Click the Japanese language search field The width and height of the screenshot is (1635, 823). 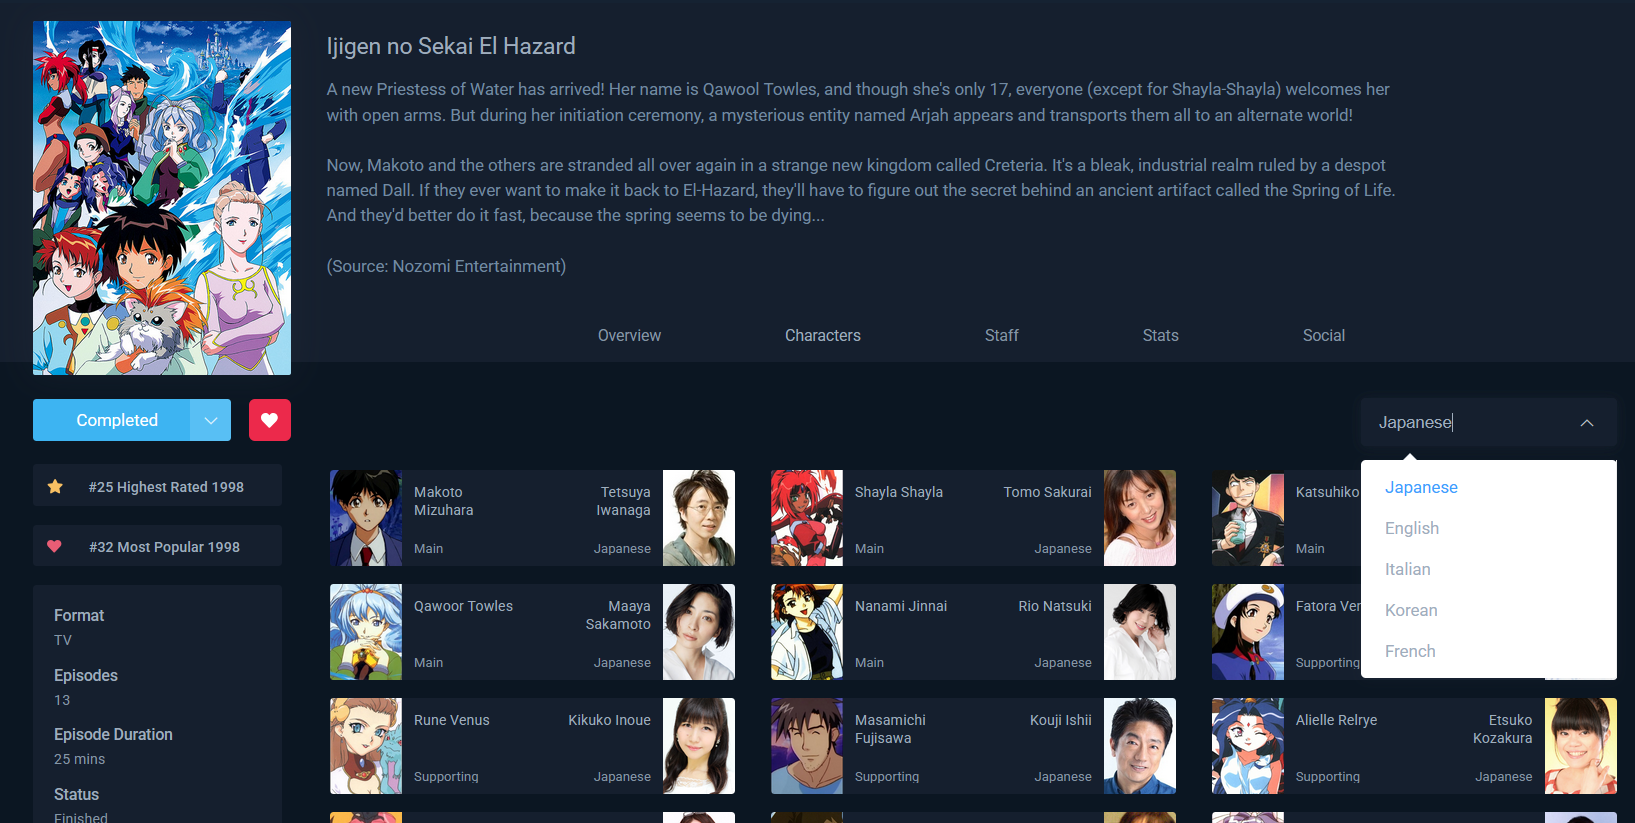click(1460, 423)
